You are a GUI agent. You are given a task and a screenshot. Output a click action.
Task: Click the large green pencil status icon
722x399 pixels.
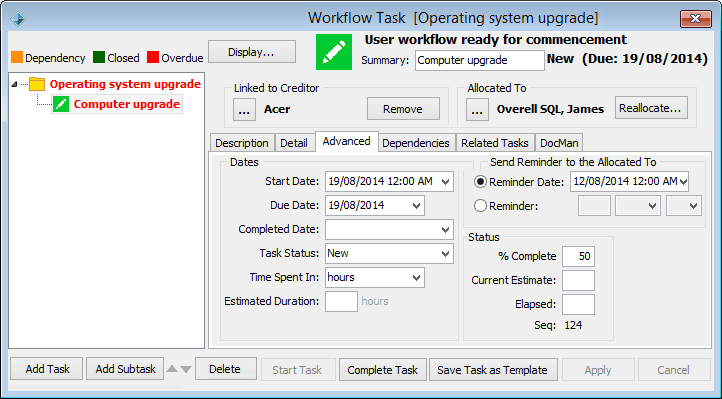[x=334, y=52]
